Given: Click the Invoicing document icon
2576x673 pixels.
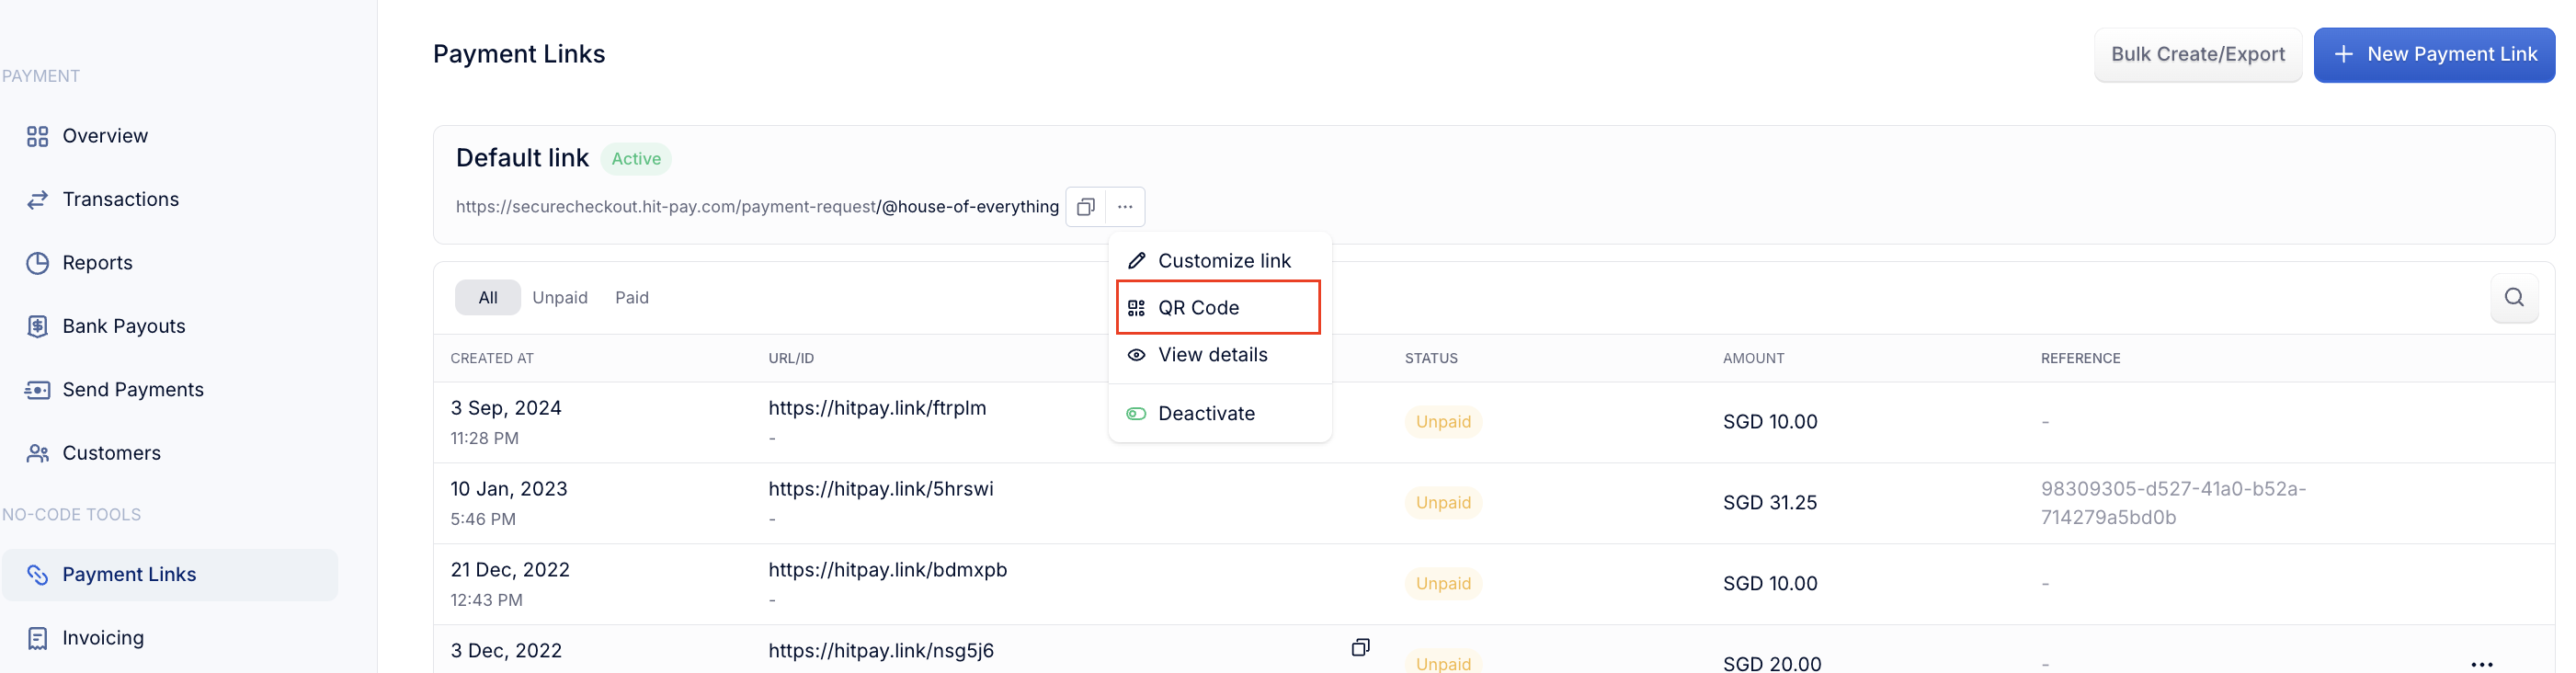Looking at the screenshot, I should click(38, 638).
